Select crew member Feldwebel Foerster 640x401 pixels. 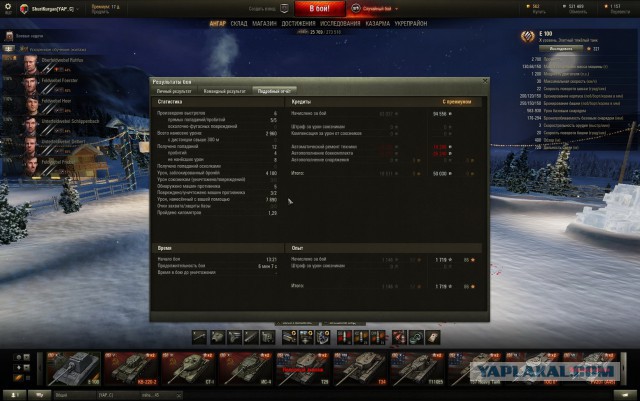(x=51, y=85)
